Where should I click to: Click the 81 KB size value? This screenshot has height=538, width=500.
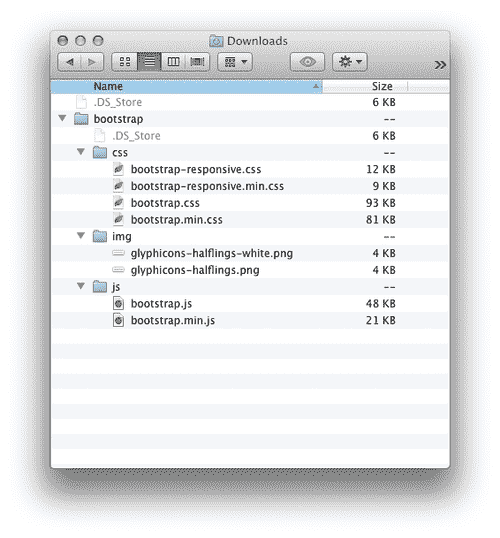[381, 220]
